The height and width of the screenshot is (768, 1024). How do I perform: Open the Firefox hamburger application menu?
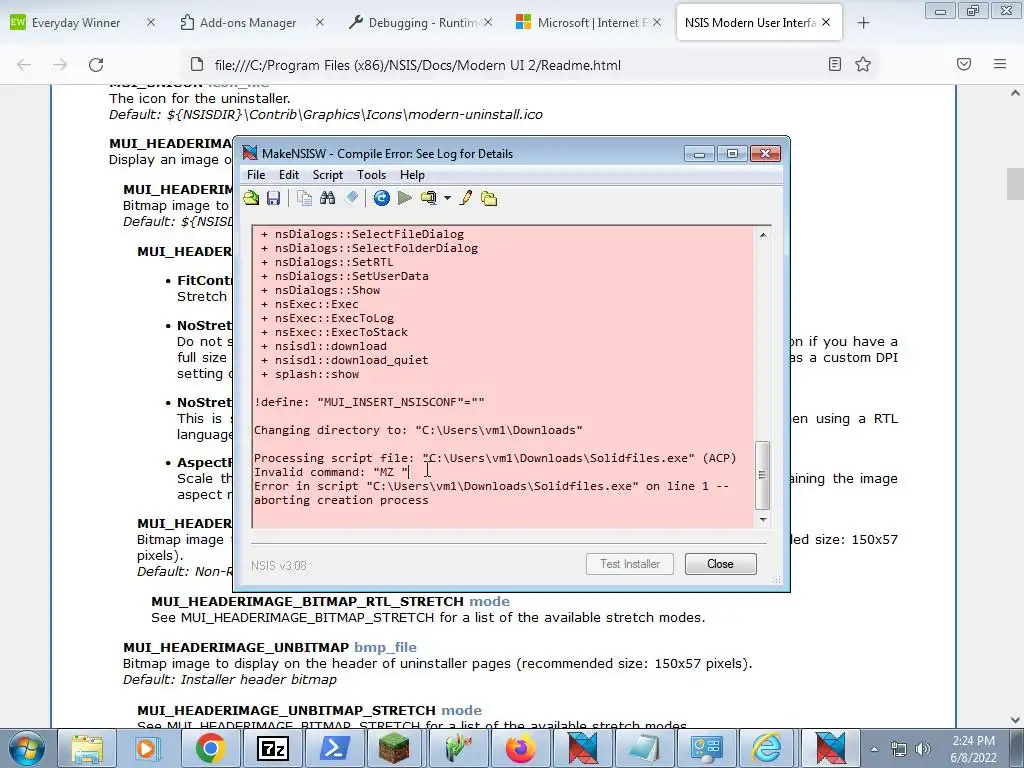(x=1000, y=64)
